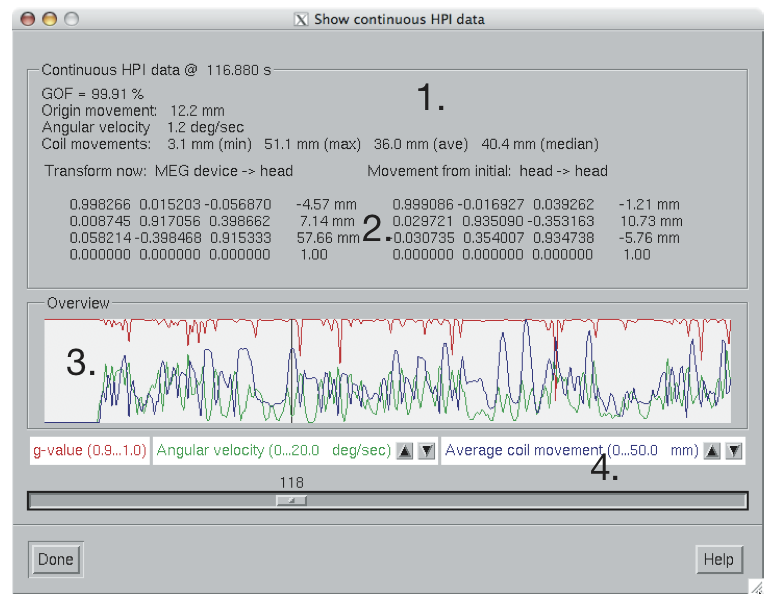Click the Overview plot time cursor line
The height and width of the screenshot is (605, 770).
292,371
